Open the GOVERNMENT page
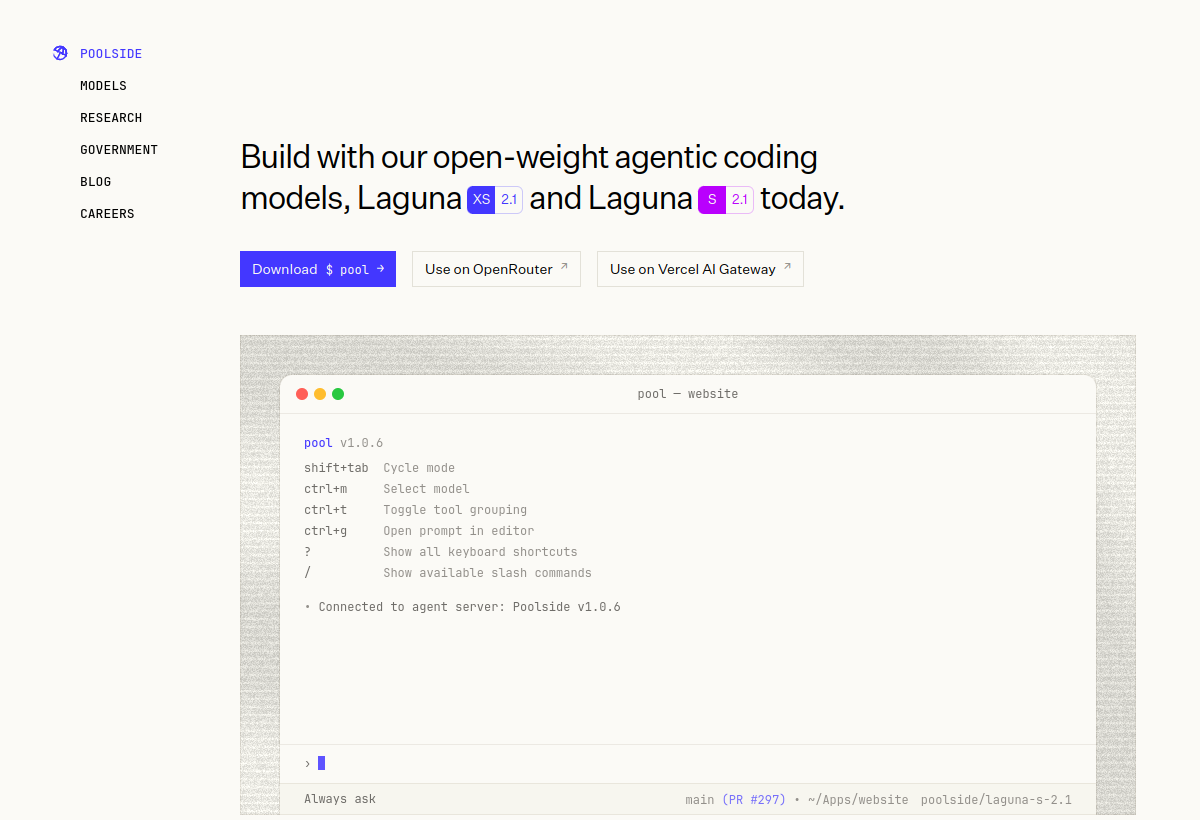Viewport: 1200px width, 820px height. pyautogui.click(x=119, y=150)
